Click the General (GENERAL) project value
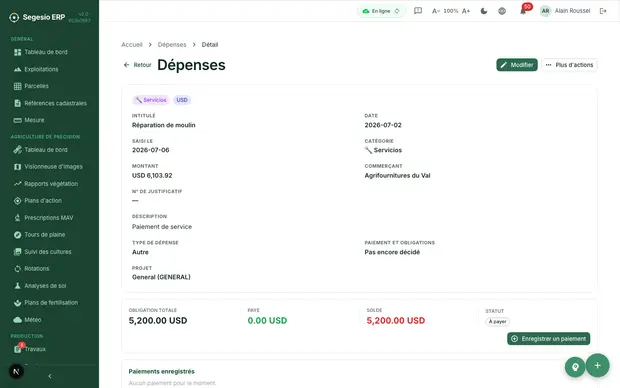620x388 pixels. click(161, 277)
